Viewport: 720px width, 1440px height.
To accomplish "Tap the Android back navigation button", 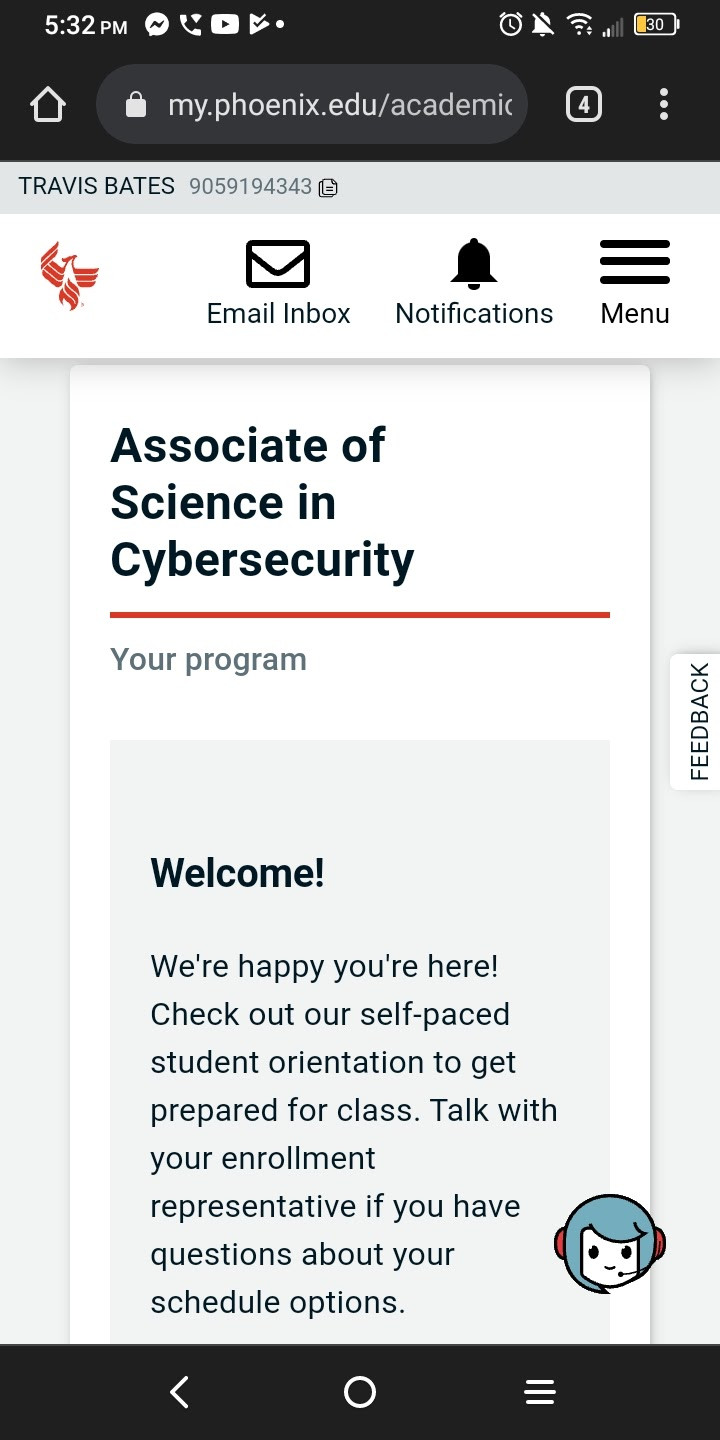I will pos(180,1392).
